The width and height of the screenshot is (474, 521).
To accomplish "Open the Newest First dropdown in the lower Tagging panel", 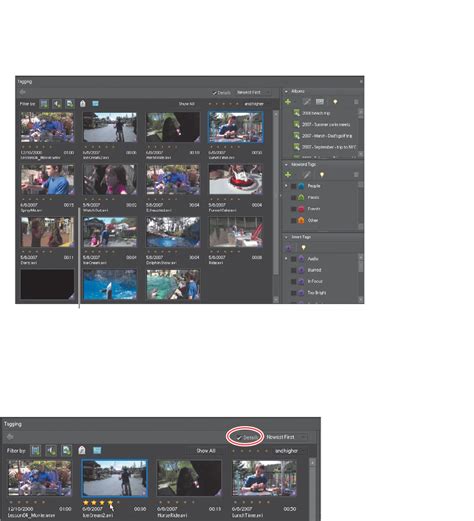I will tap(286, 437).
